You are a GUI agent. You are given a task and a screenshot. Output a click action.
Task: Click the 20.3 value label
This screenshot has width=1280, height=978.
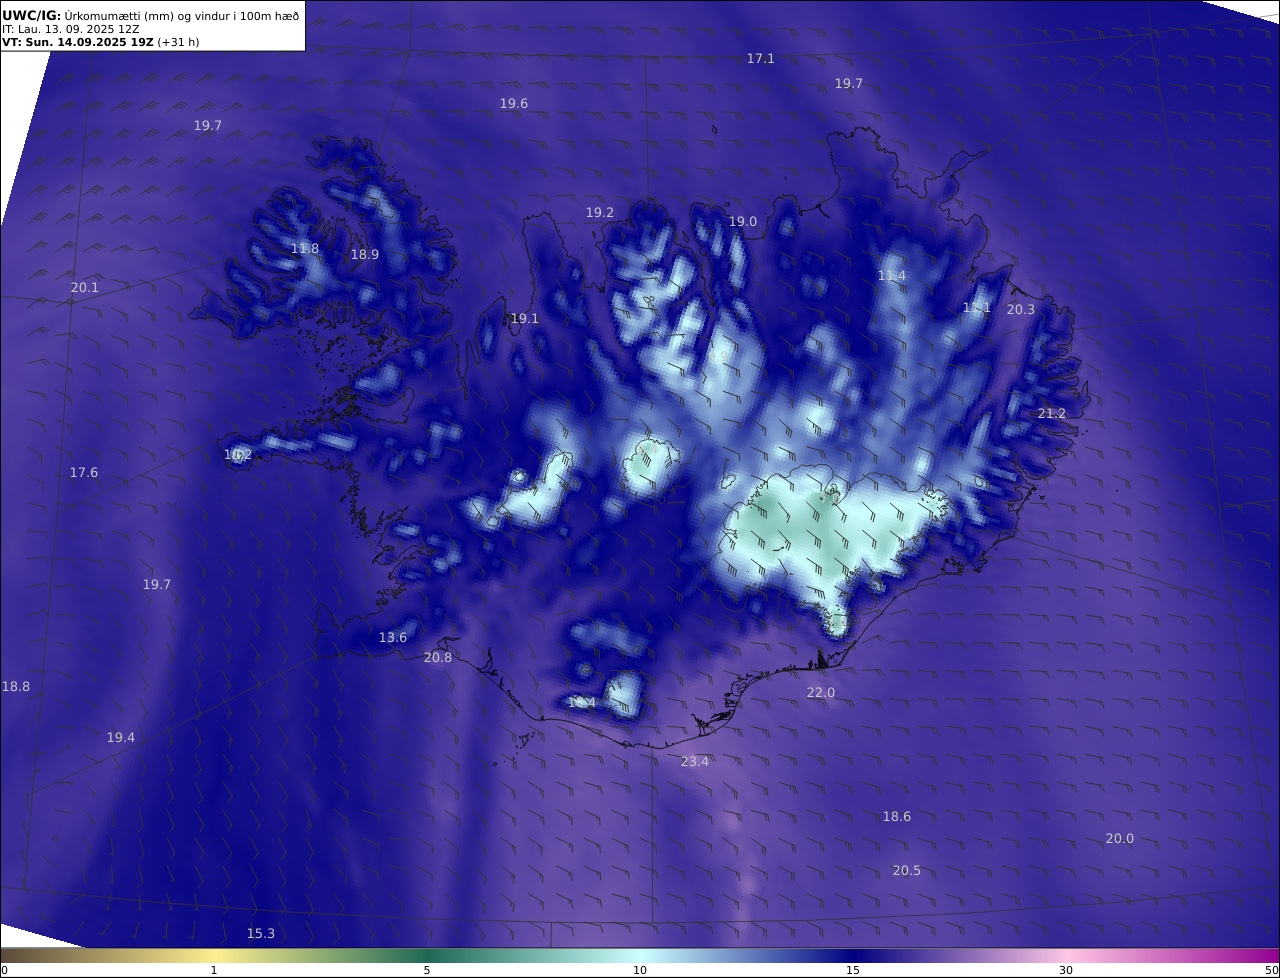[x=1021, y=310]
